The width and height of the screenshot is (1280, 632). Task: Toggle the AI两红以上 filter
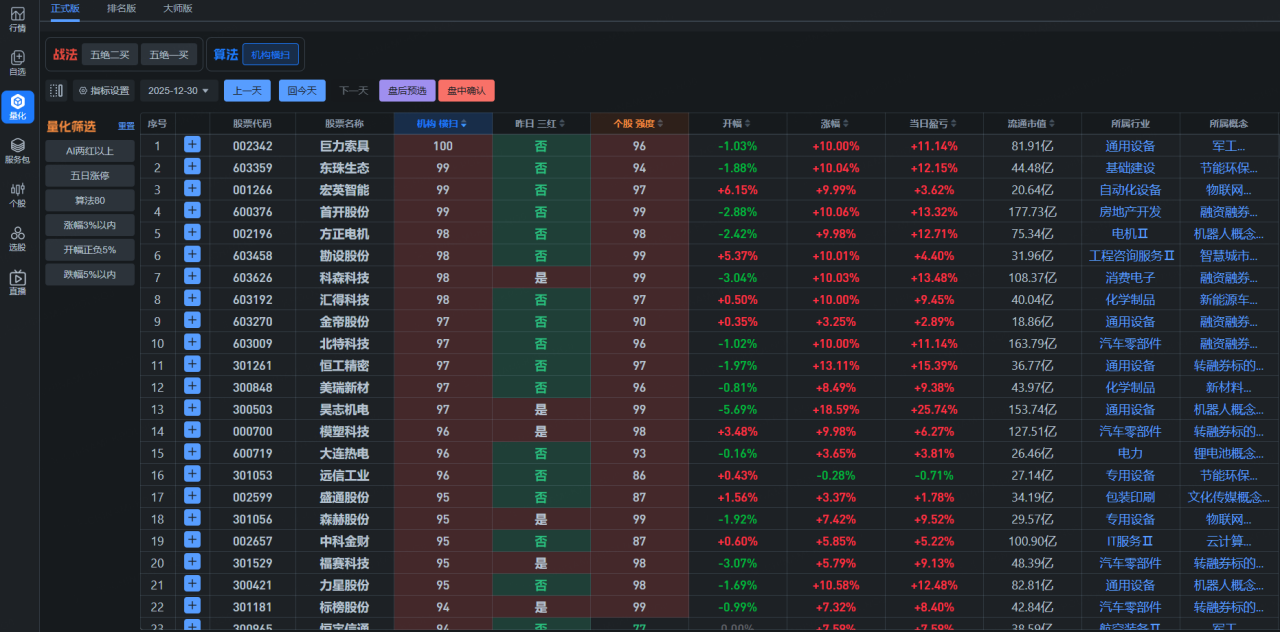click(89, 151)
